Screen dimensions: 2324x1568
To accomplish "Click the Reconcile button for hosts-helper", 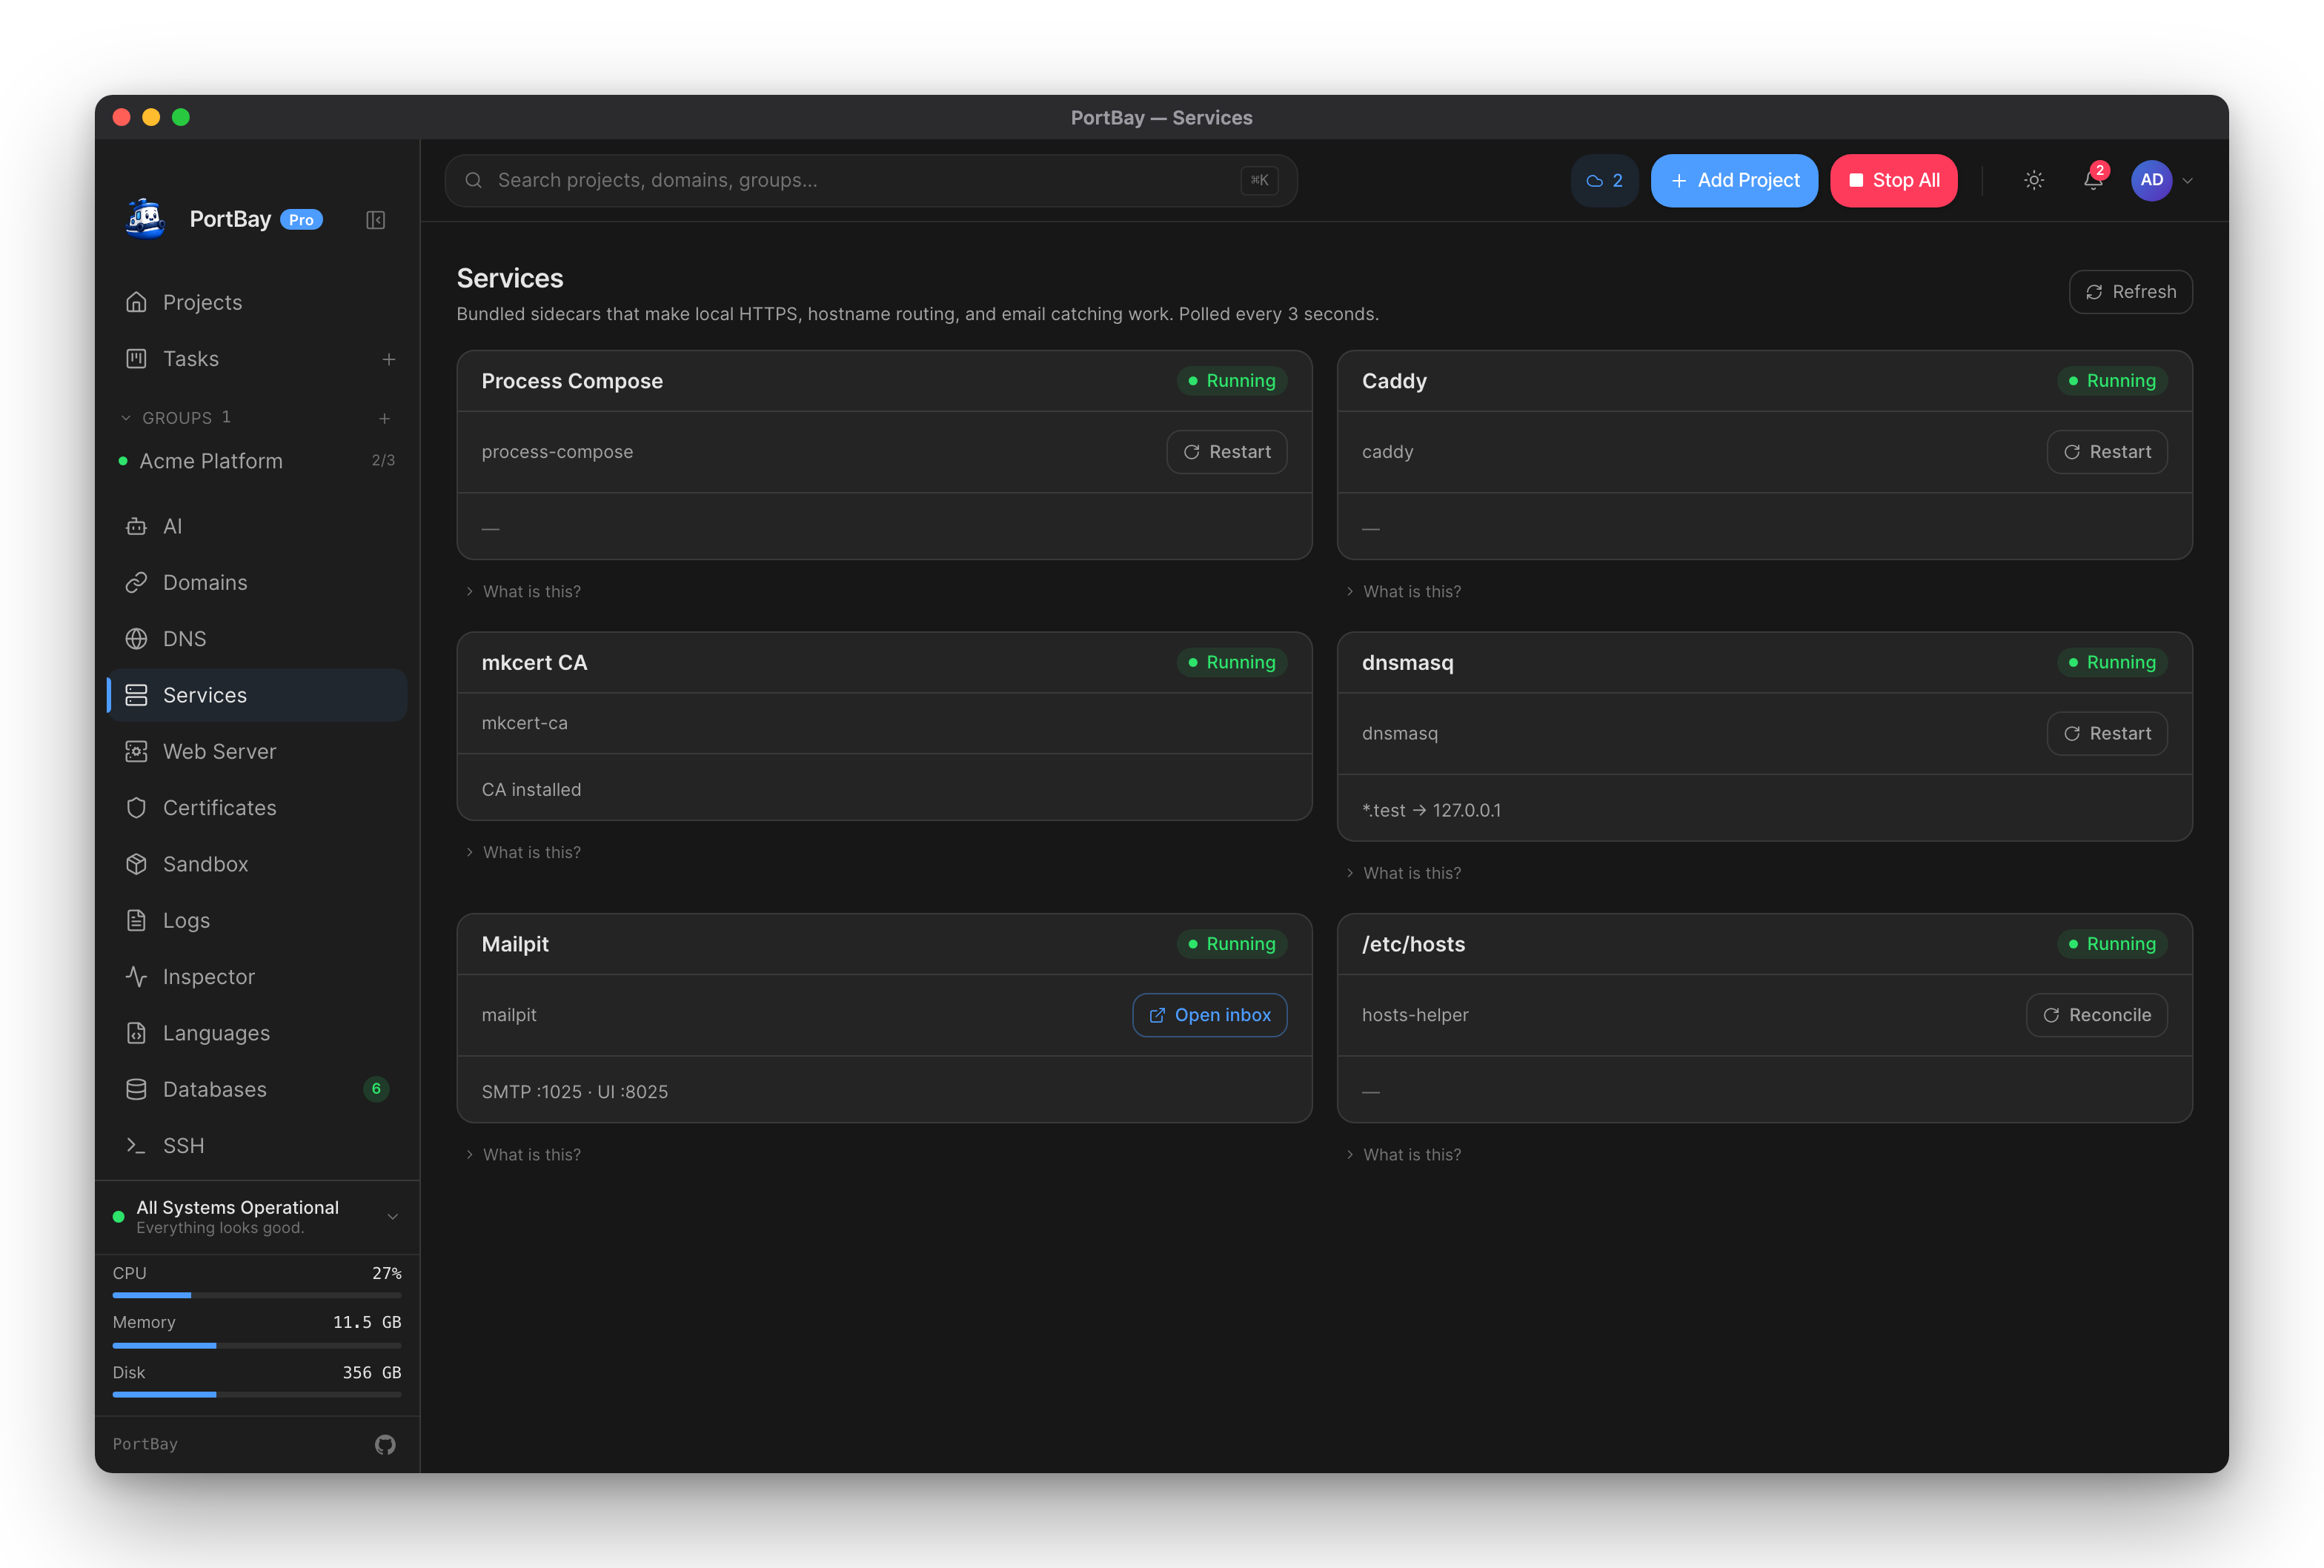I will point(2096,1015).
